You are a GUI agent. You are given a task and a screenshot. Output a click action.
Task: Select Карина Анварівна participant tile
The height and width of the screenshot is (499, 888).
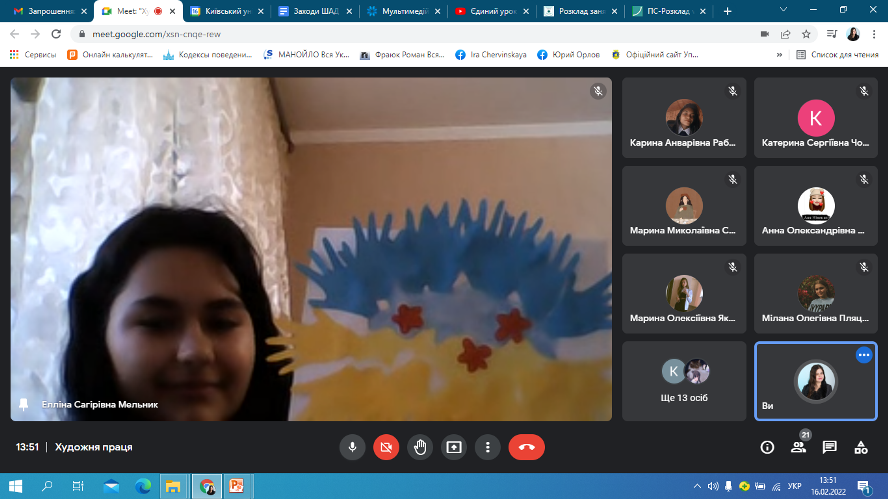[684, 118]
